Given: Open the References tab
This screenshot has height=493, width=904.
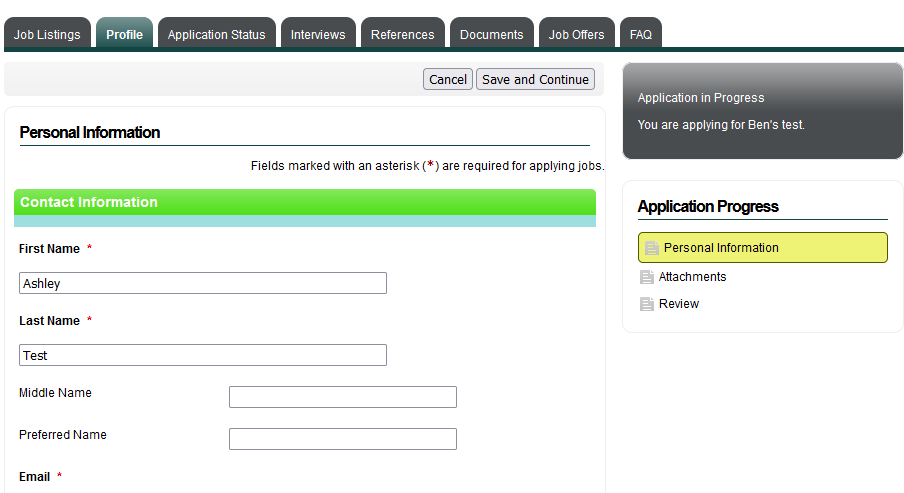Looking at the screenshot, I should pos(402,34).
